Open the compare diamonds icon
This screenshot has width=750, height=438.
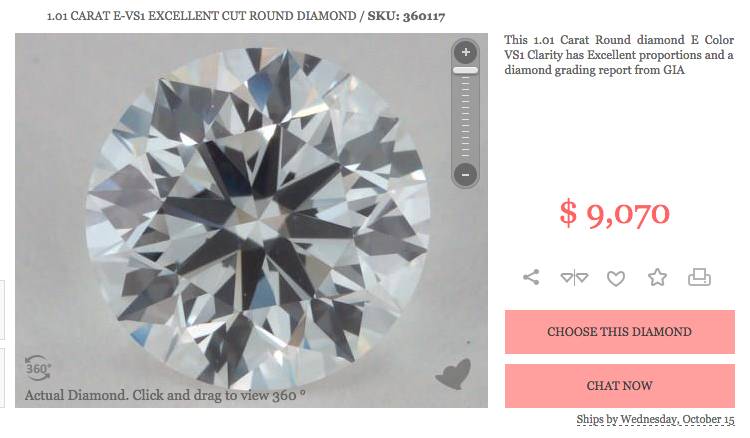(574, 277)
